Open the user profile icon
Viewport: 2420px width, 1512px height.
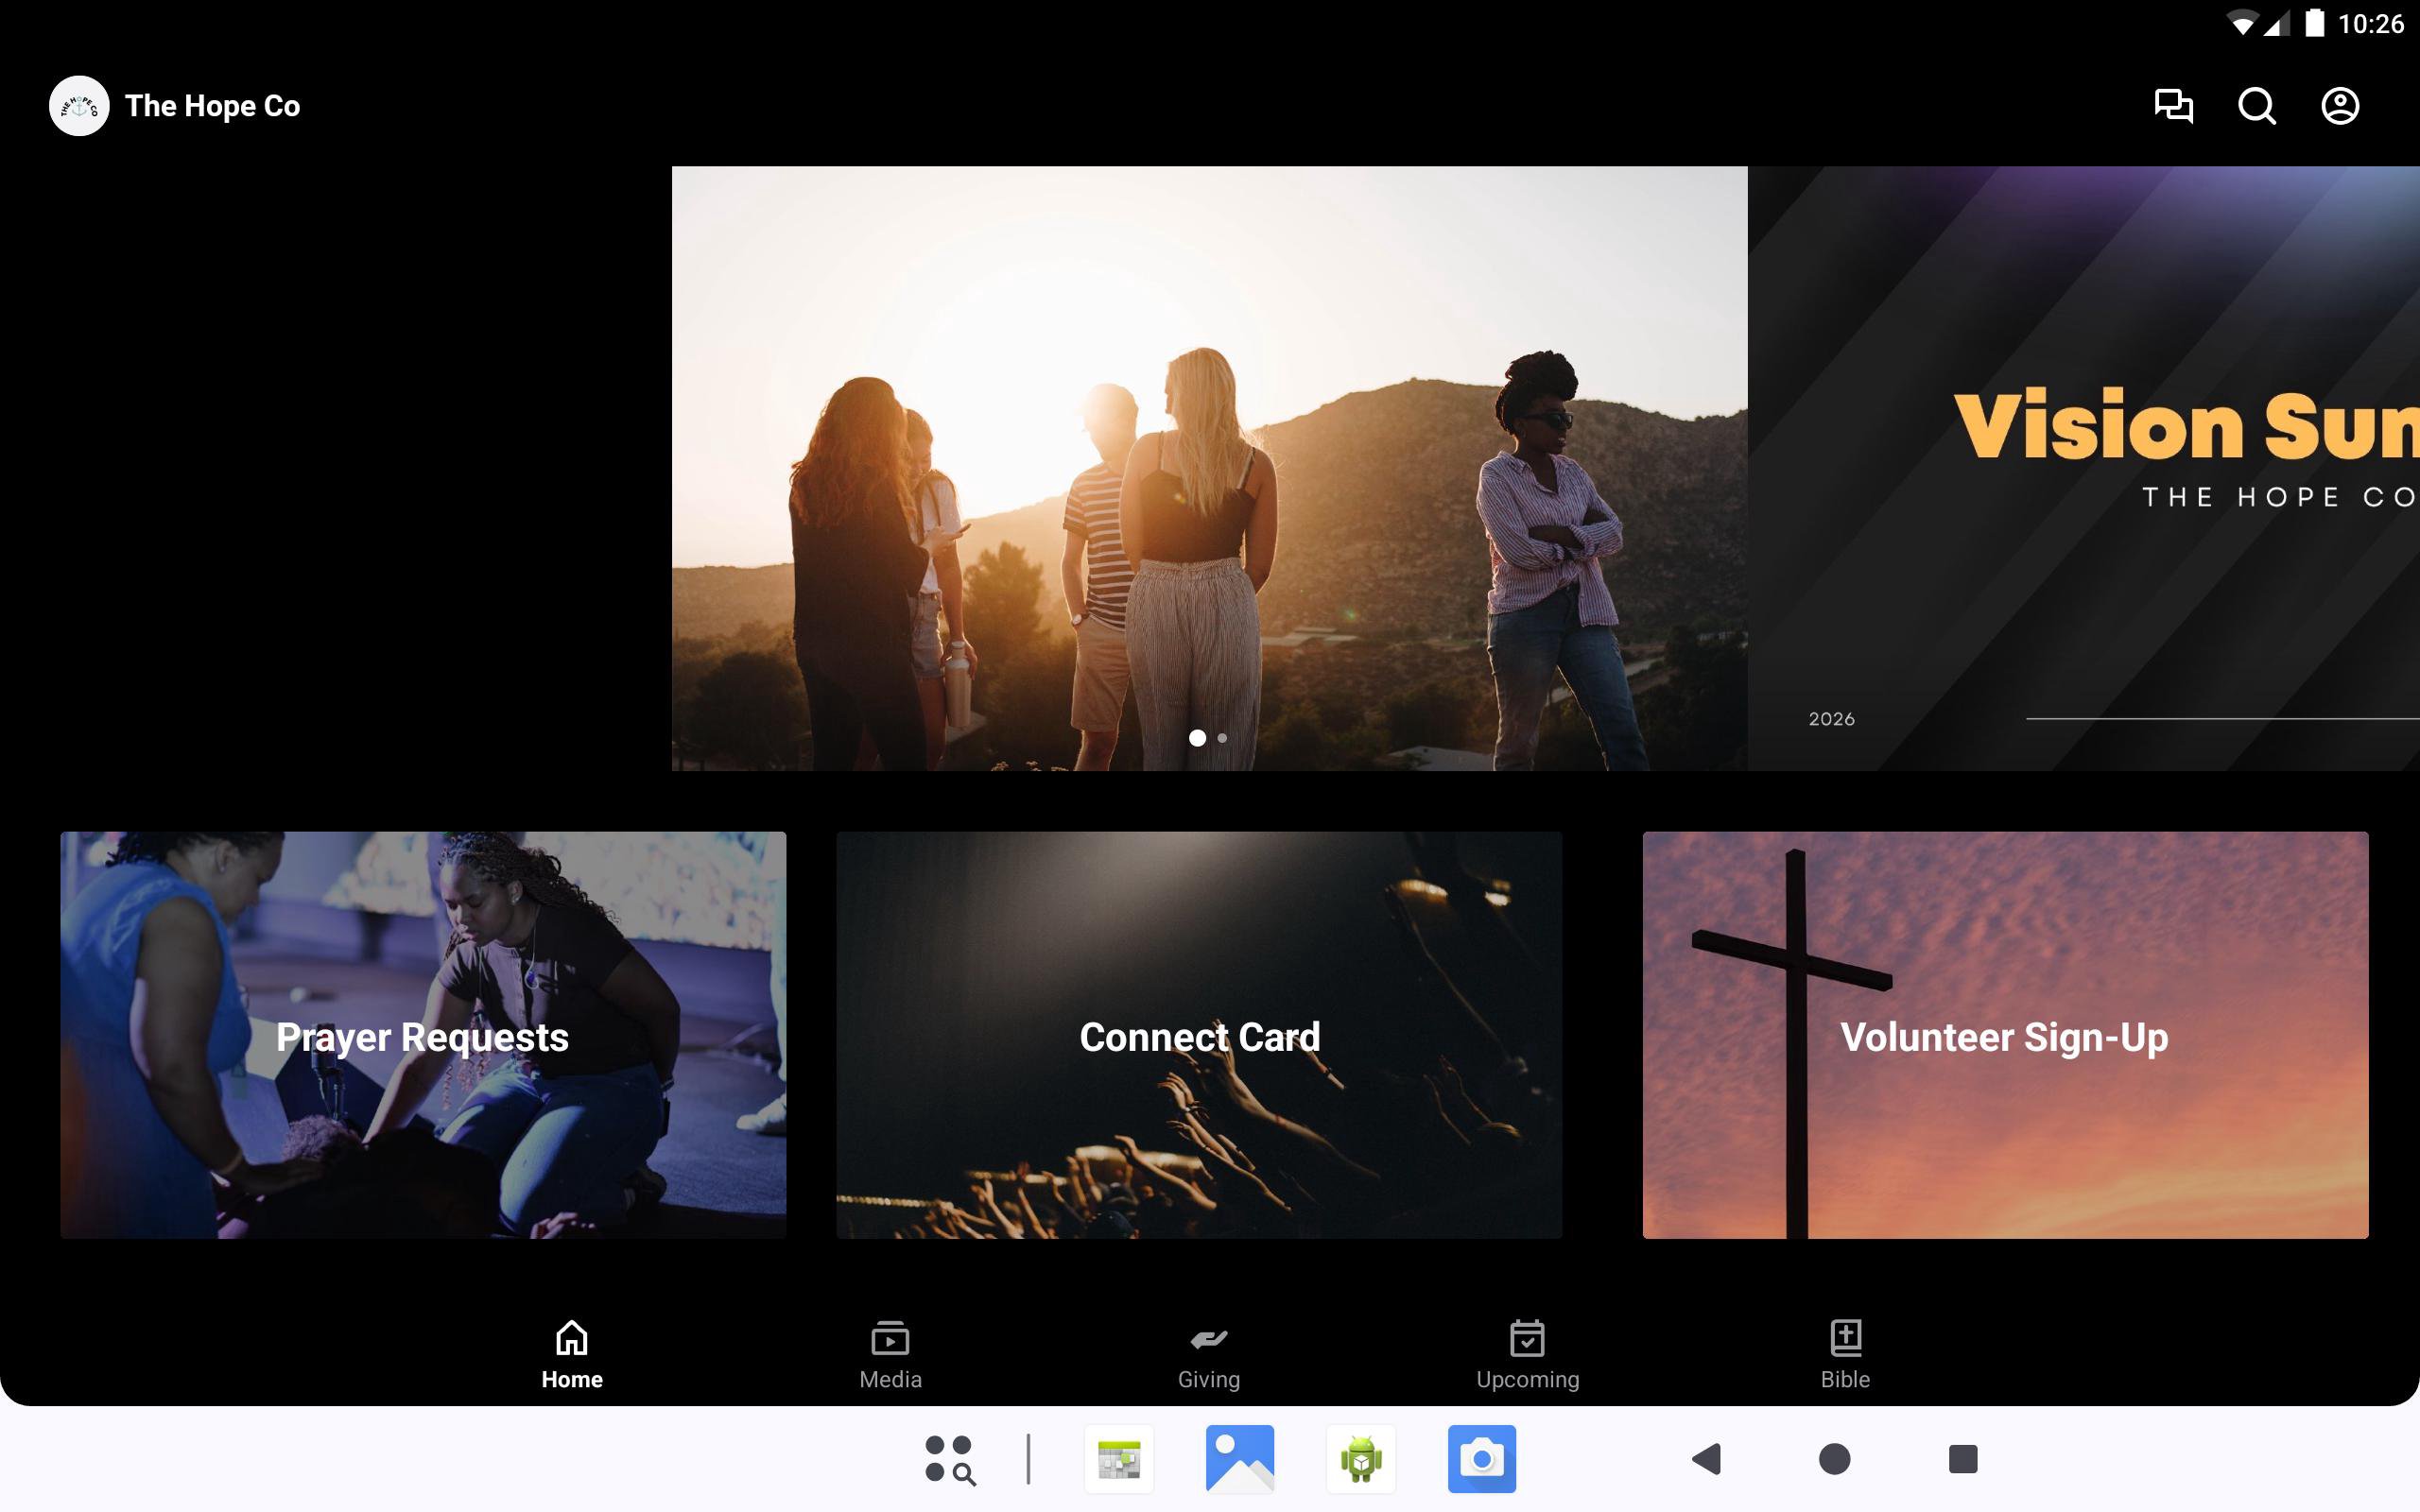point(2339,106)
